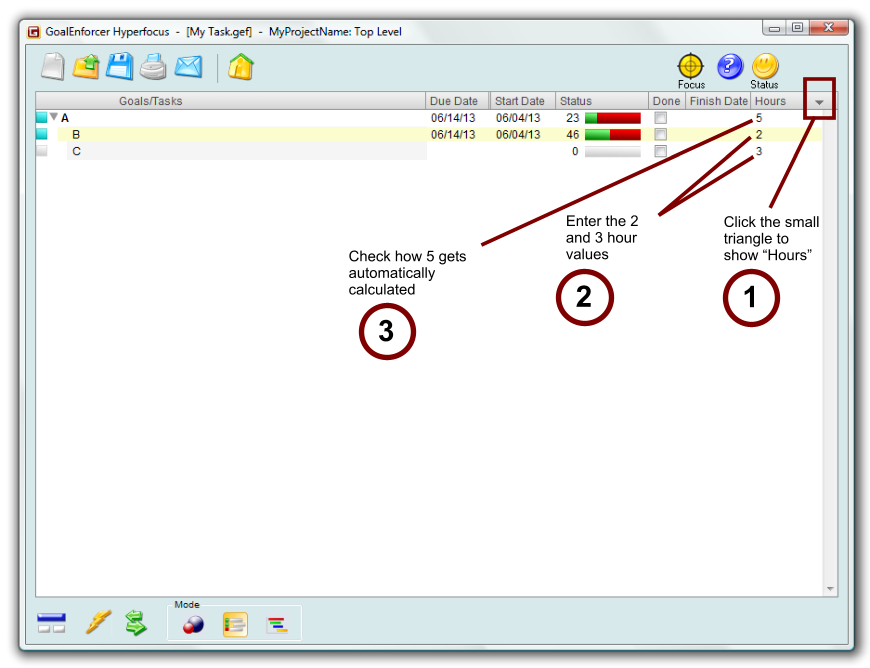
Task: Click the Goals/Tasks column header
Action: coord(150,101)
